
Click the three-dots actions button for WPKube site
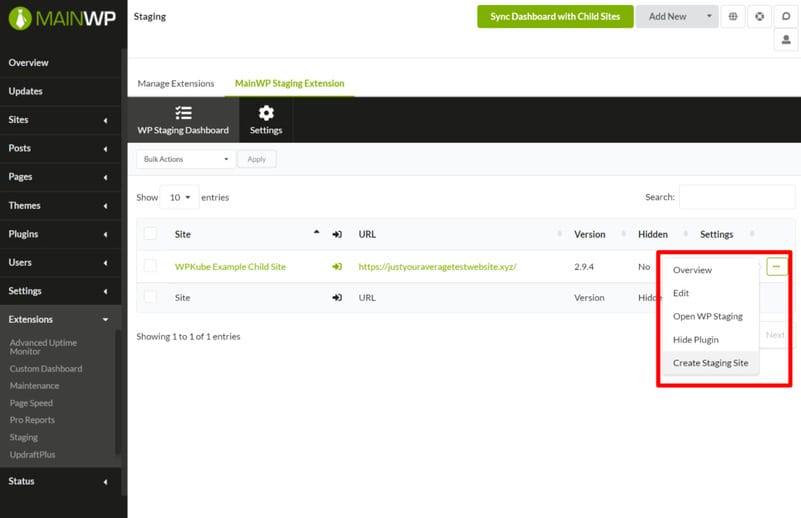click(x=776, y=267)
